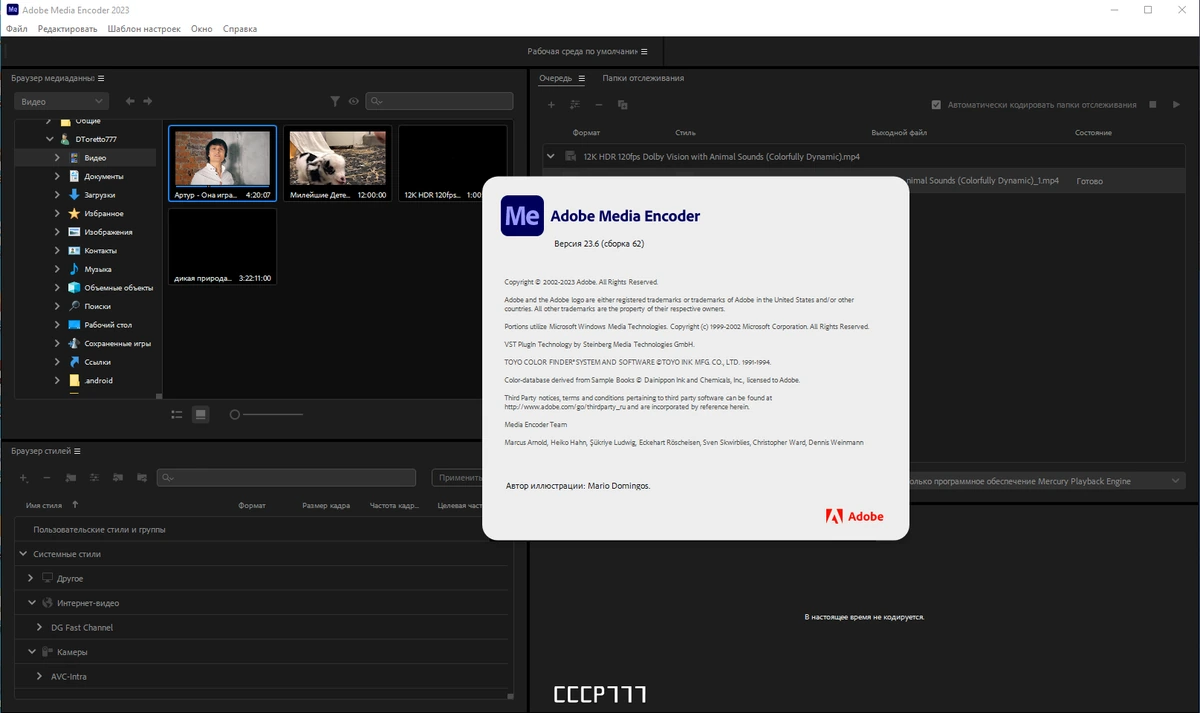
Task: Go back in the Media Browser
Action: coord(130,101)
